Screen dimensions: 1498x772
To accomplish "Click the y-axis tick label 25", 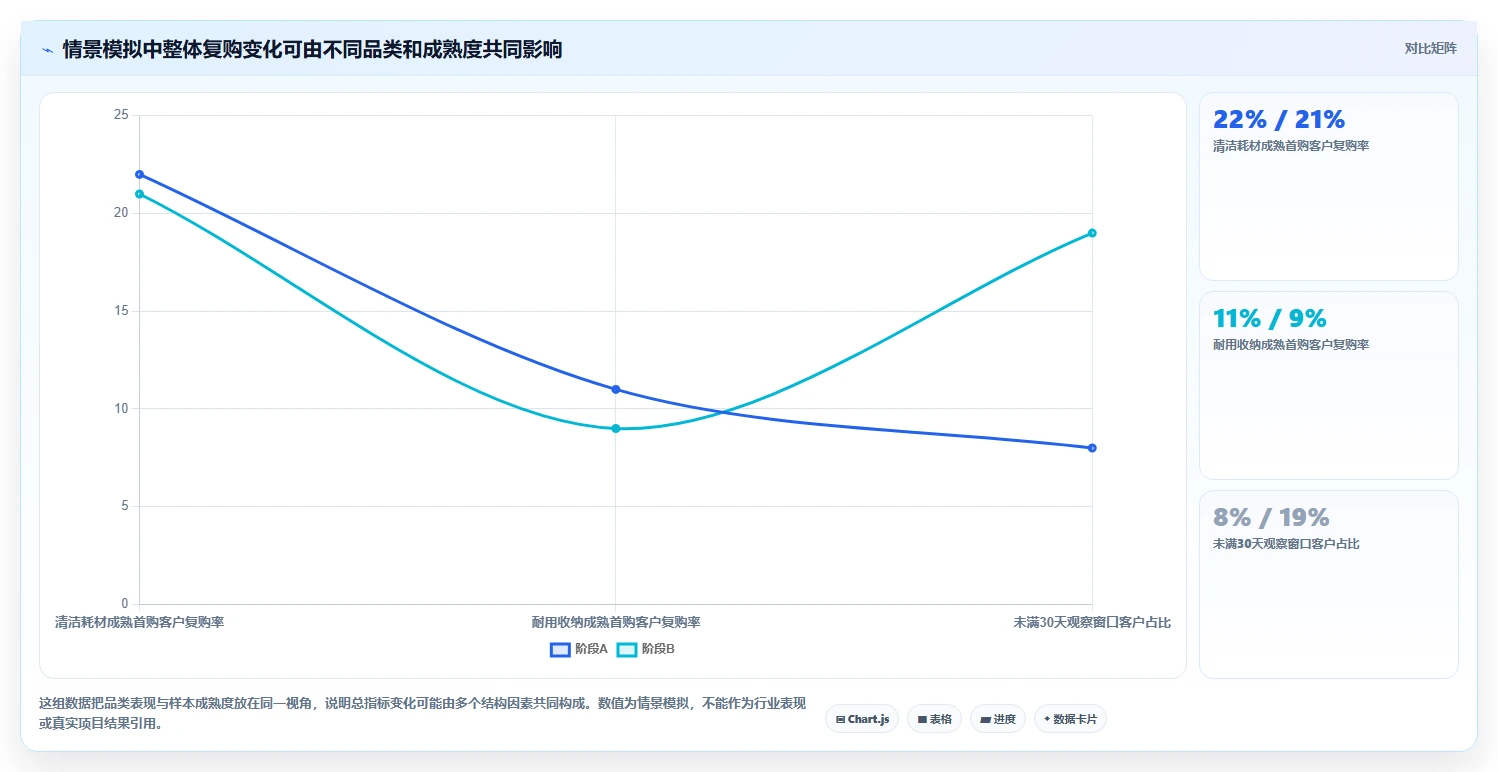I will point(121,115).
